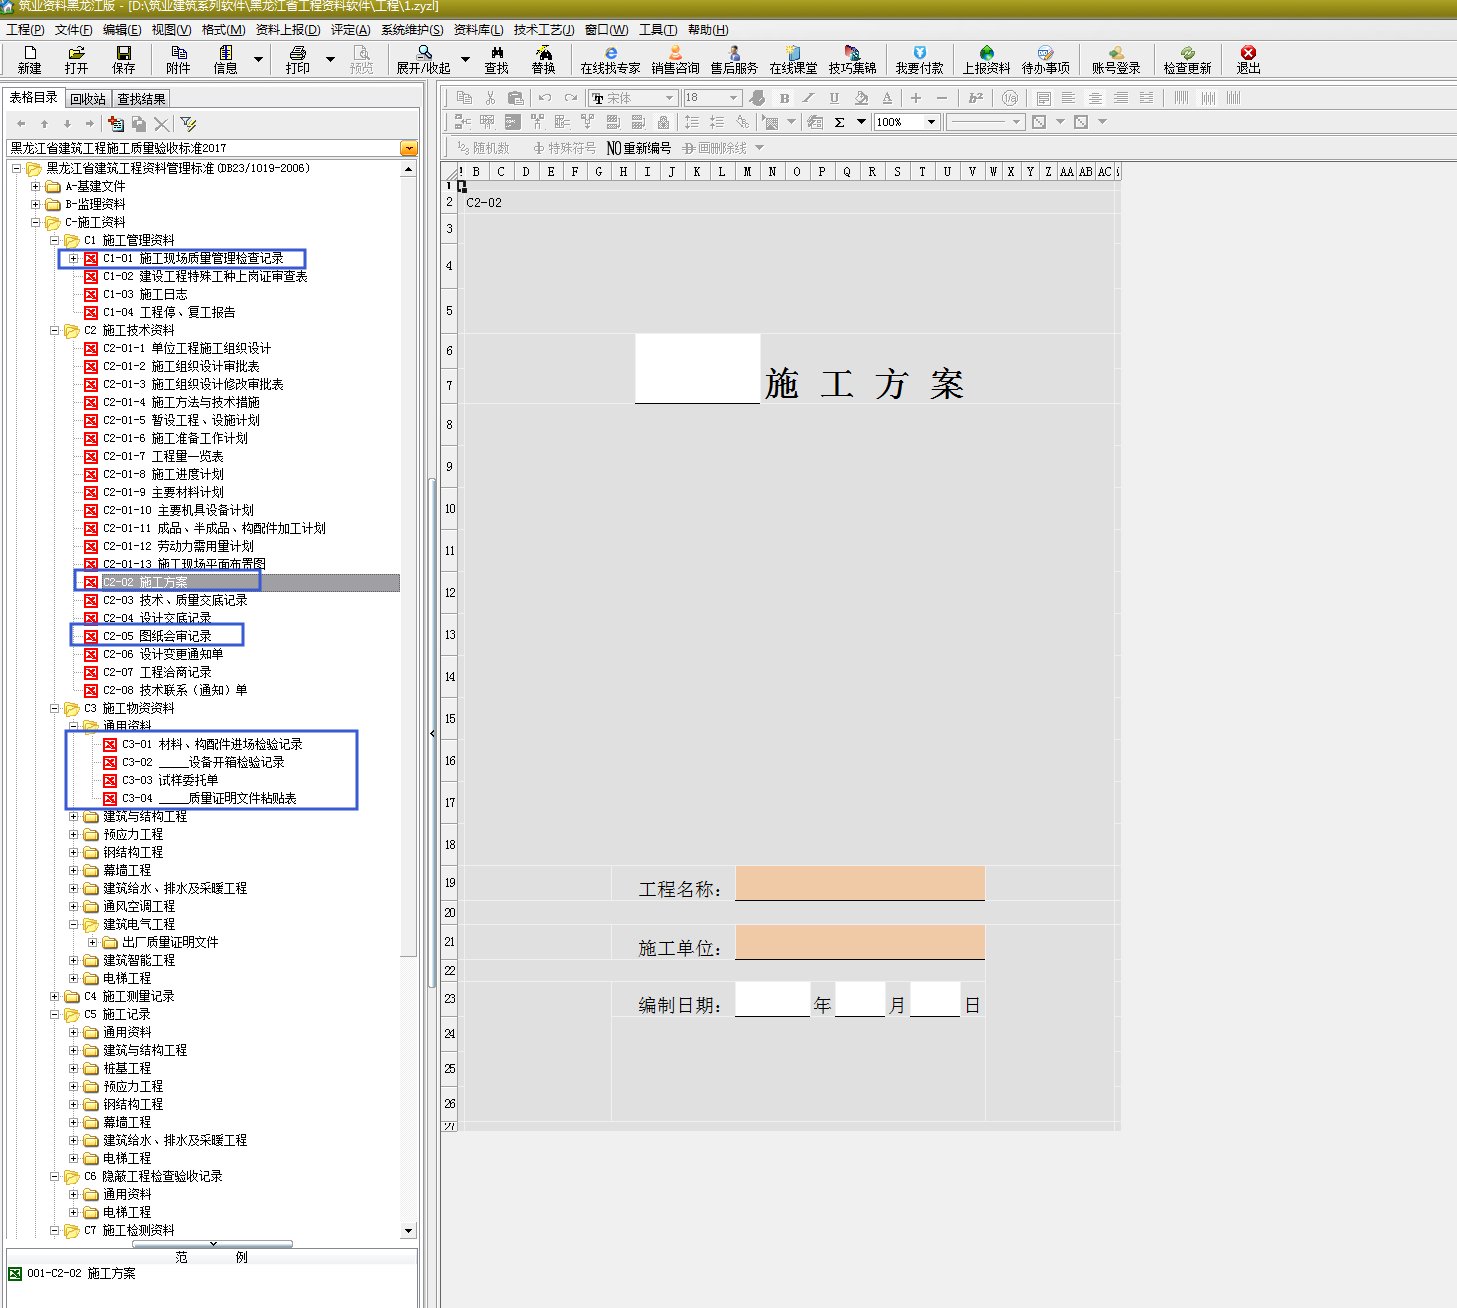Open the font size 18 dropdown
The image size is (1457, 1308).
[x=733, y=98]
